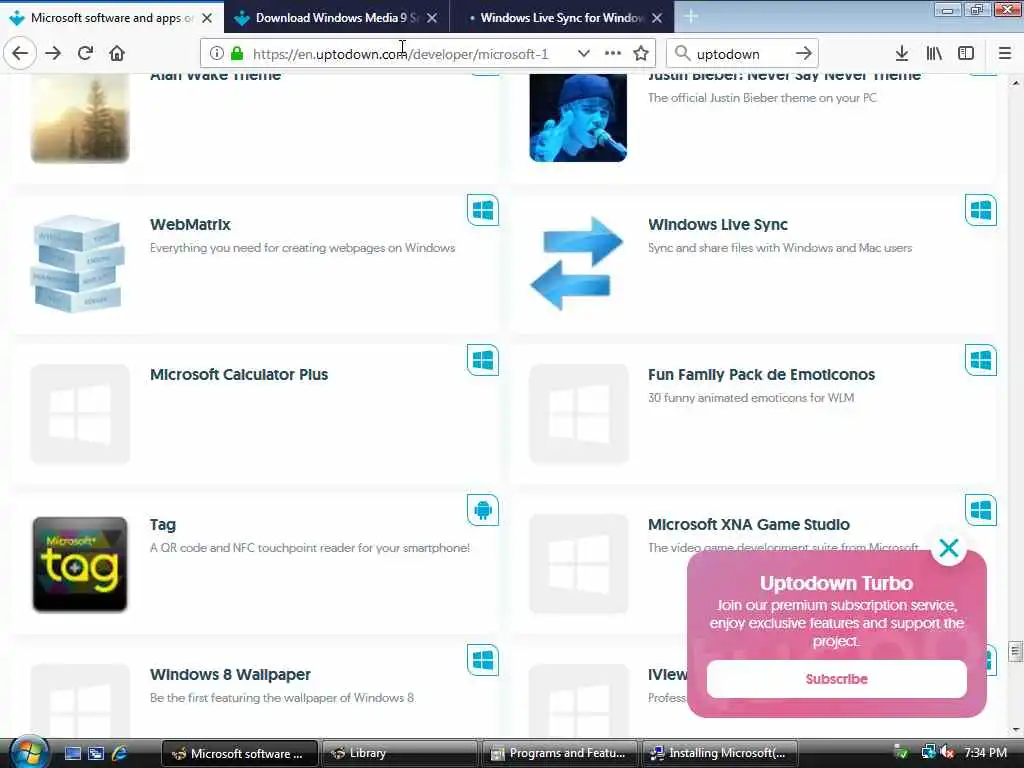
Task: Click Show Desktop quick launch icon
Action: point(73,754)
